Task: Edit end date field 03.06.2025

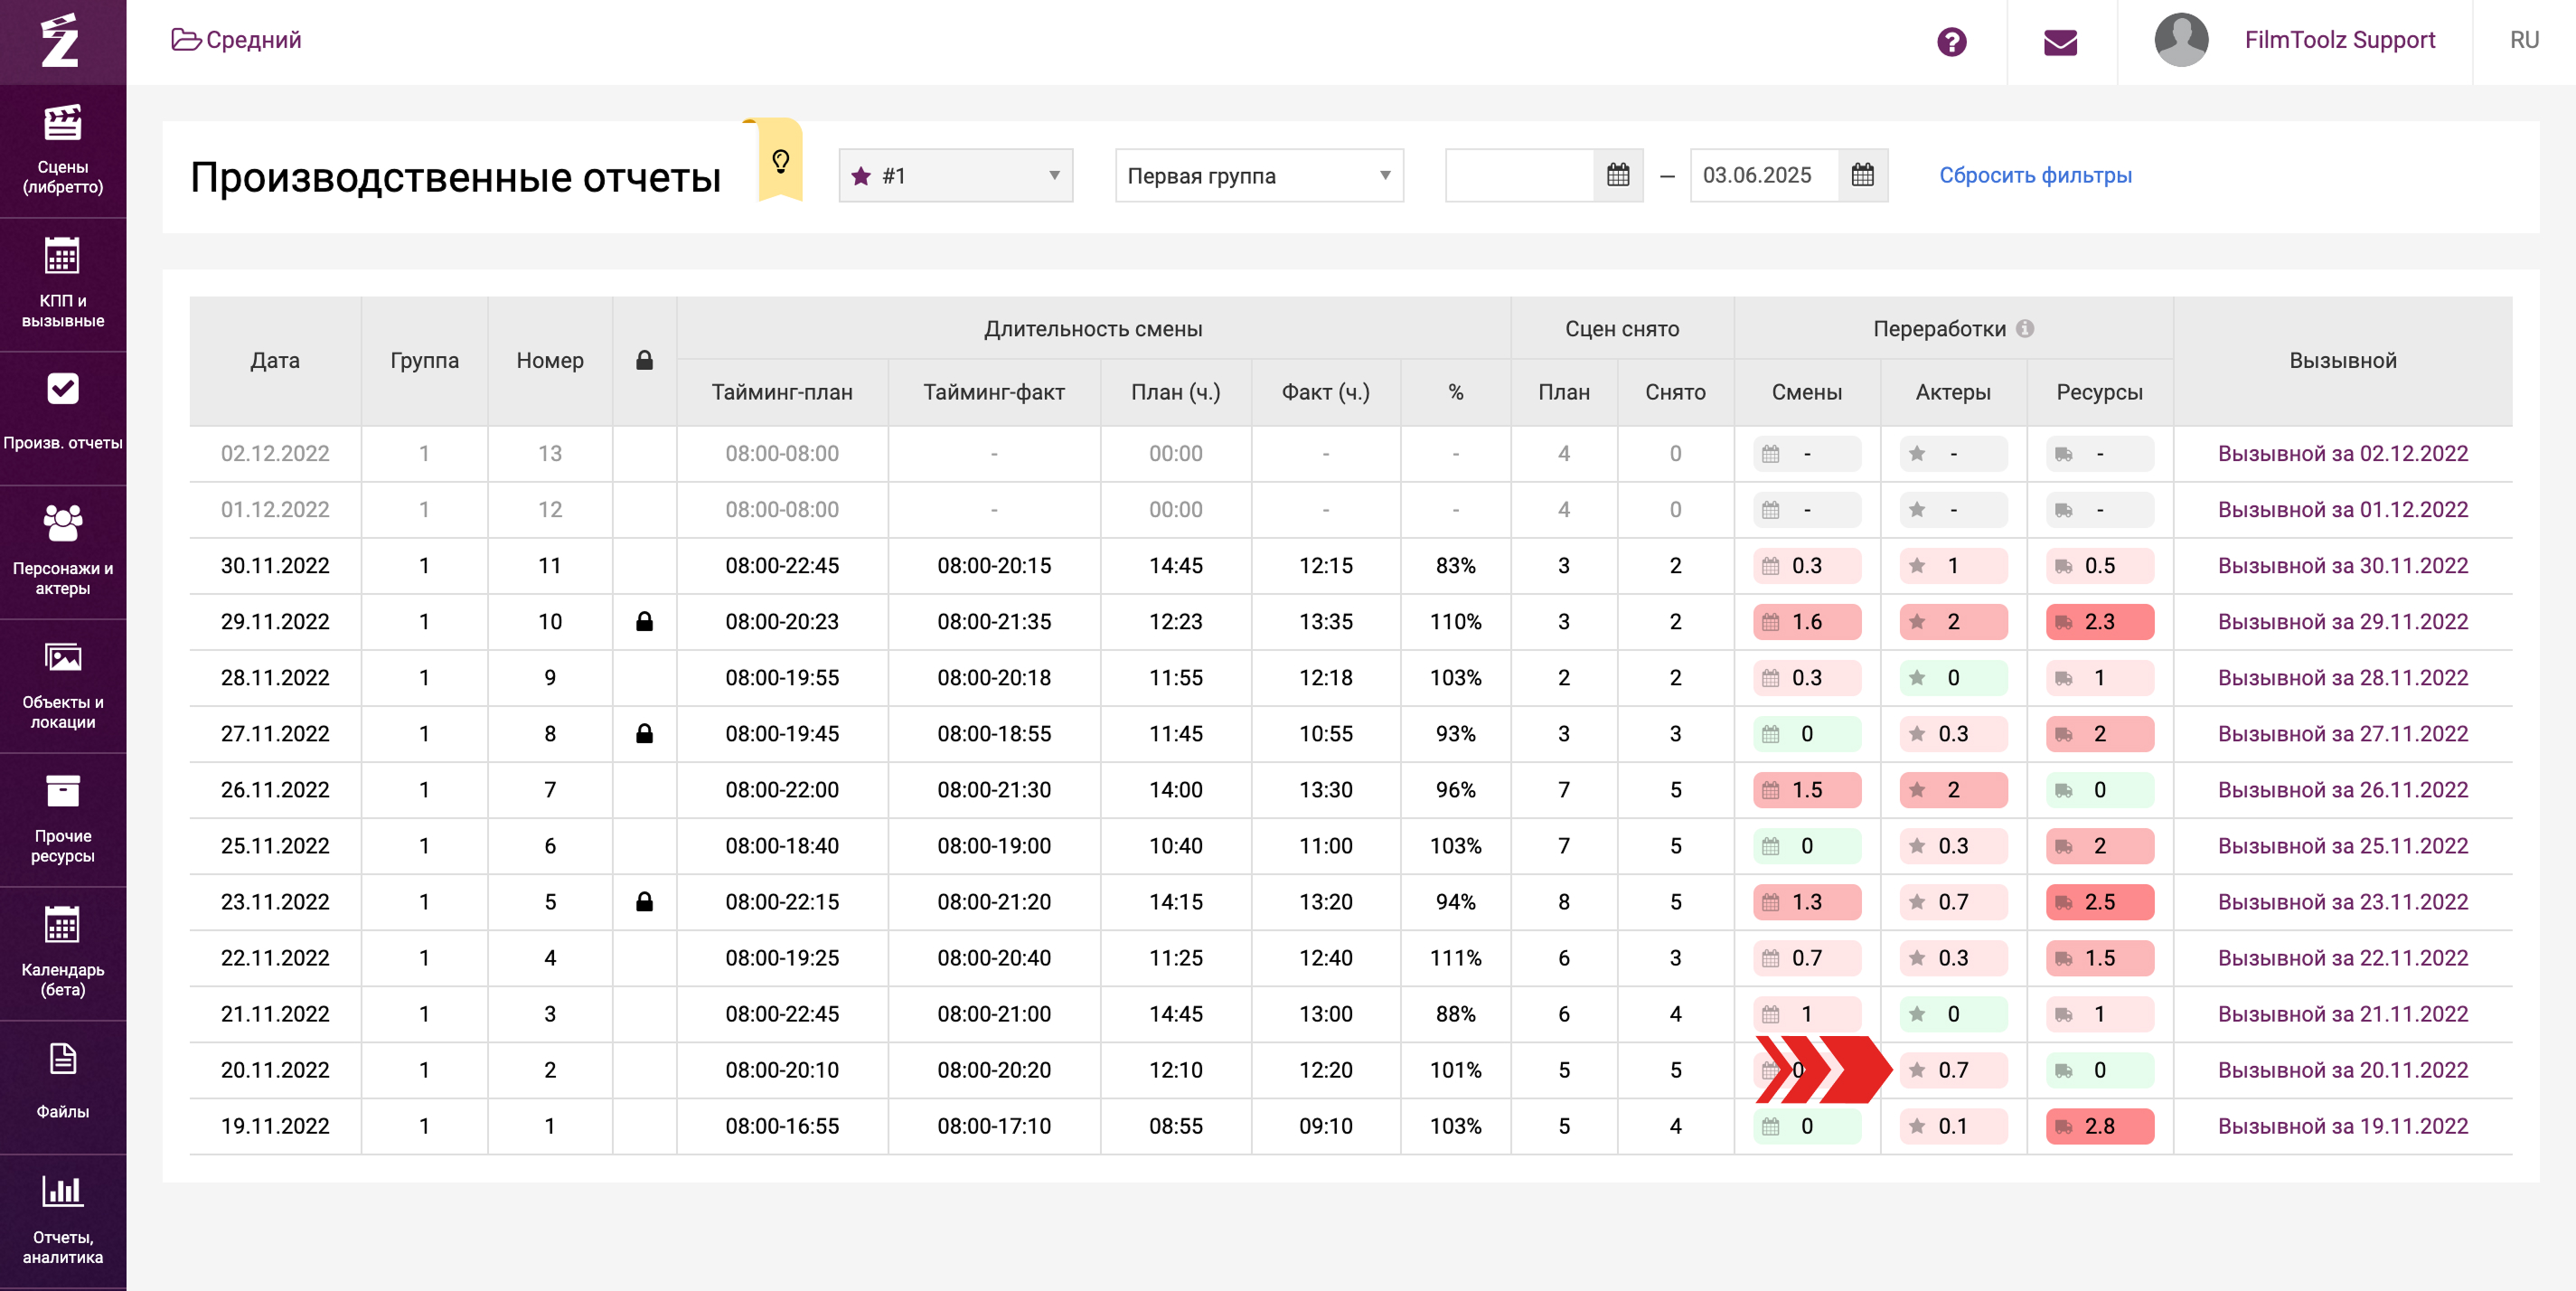Action: pos(1764,176)
